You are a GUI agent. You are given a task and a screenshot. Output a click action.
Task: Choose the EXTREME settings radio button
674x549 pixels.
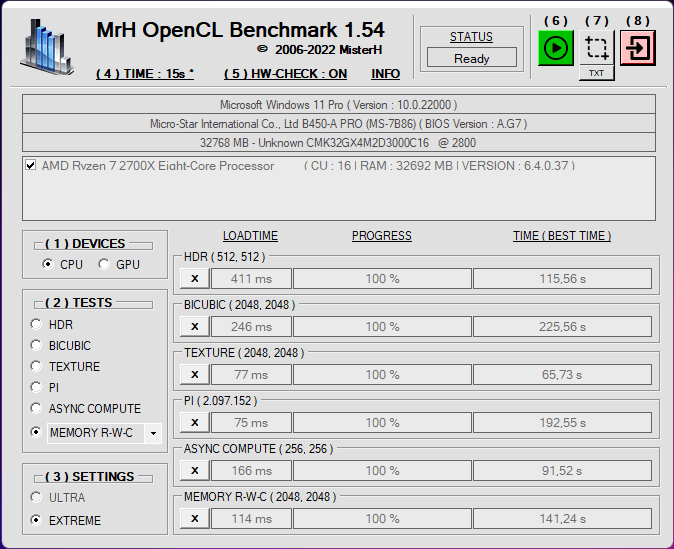click(x=36, y=520)
